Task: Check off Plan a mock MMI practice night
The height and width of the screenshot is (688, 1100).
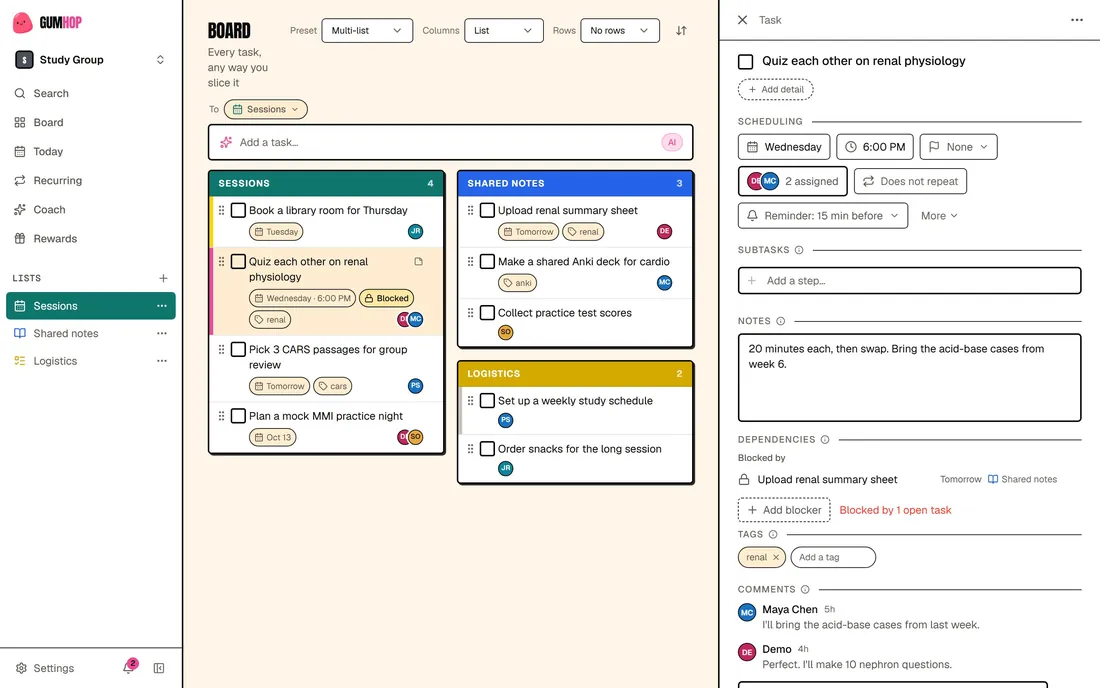Action: pos(239,416)
